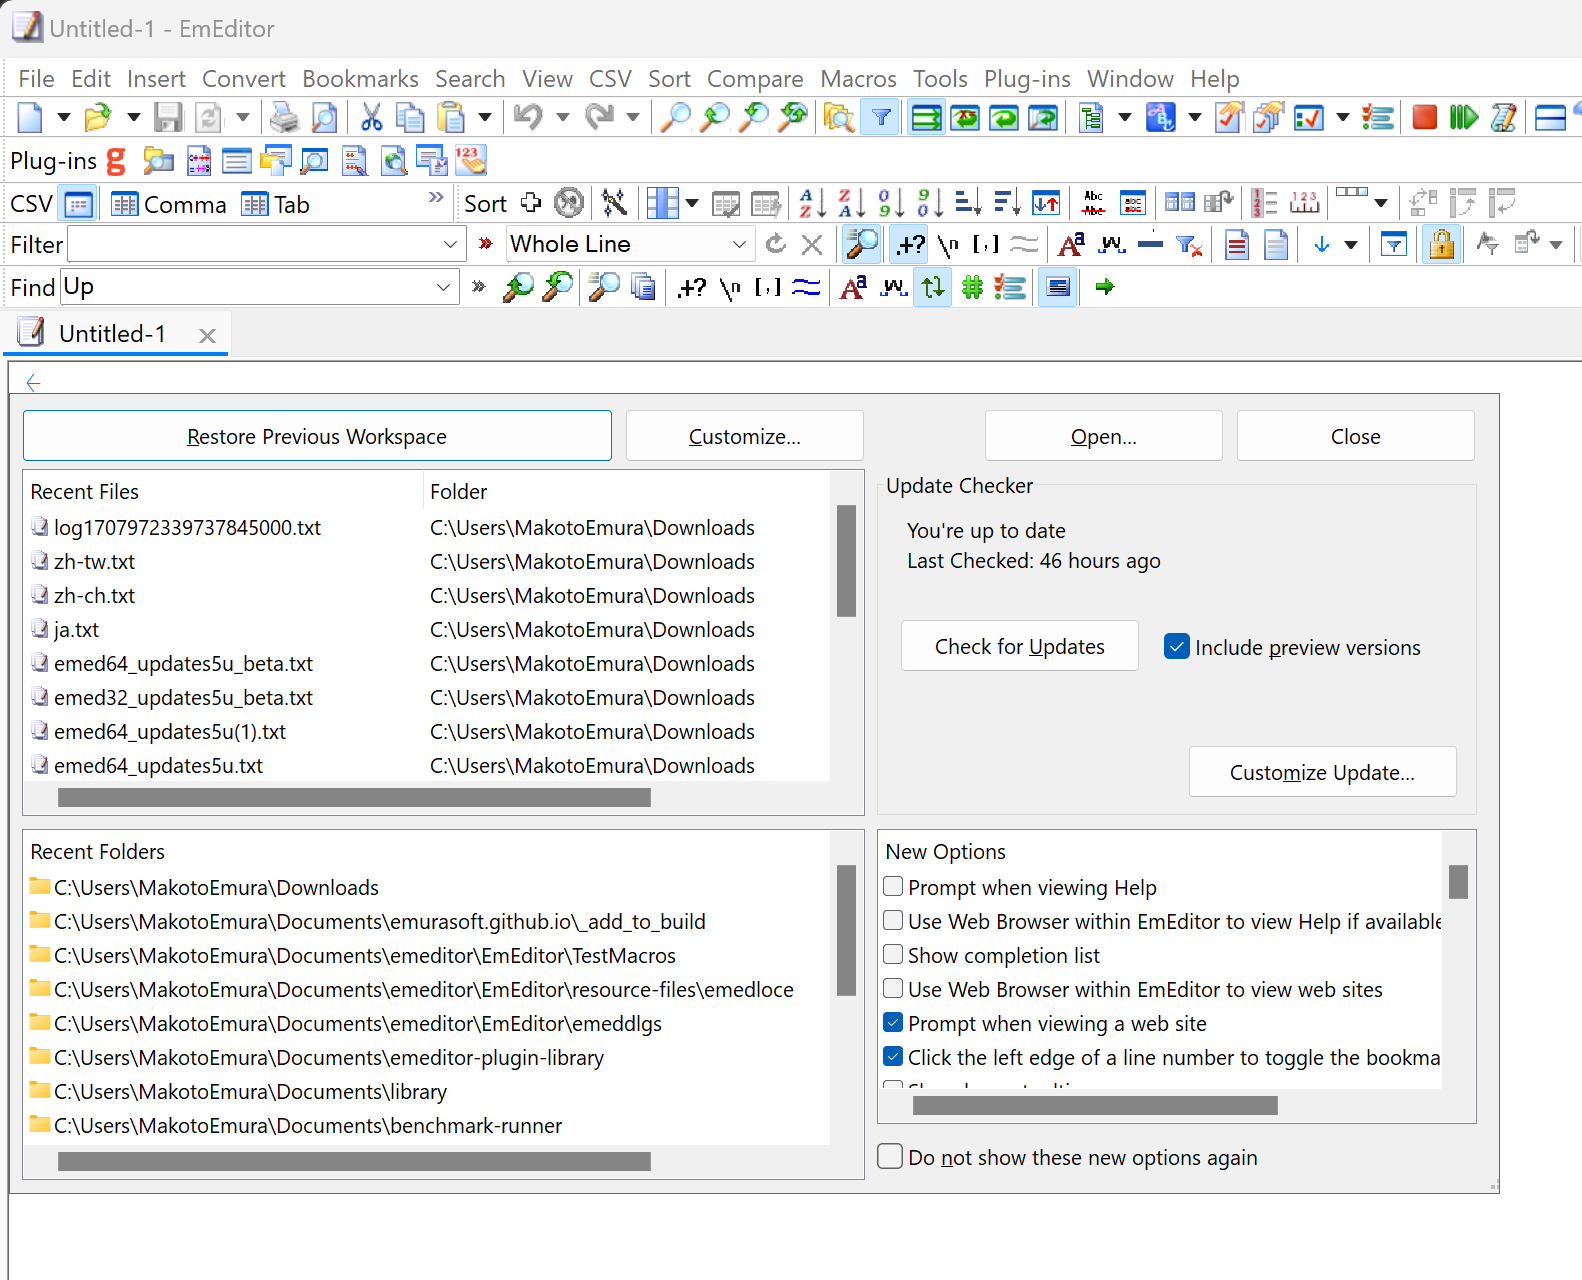This screenshot has width=1582, height=1280.
Task: Click the Redo arrow icon
Action: tap(599, 118)
